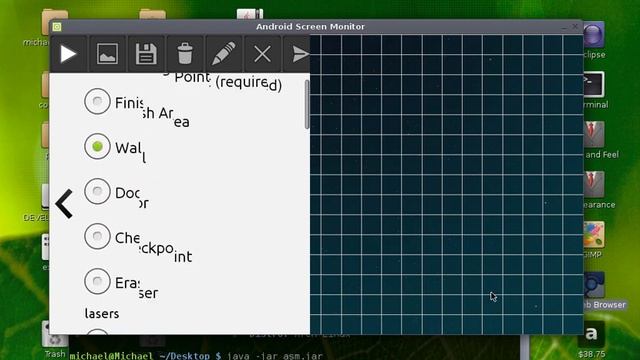Viewport: 640px width, 360px height.
Task: Click the play level toolbar icon
Action: coord(68,54)
